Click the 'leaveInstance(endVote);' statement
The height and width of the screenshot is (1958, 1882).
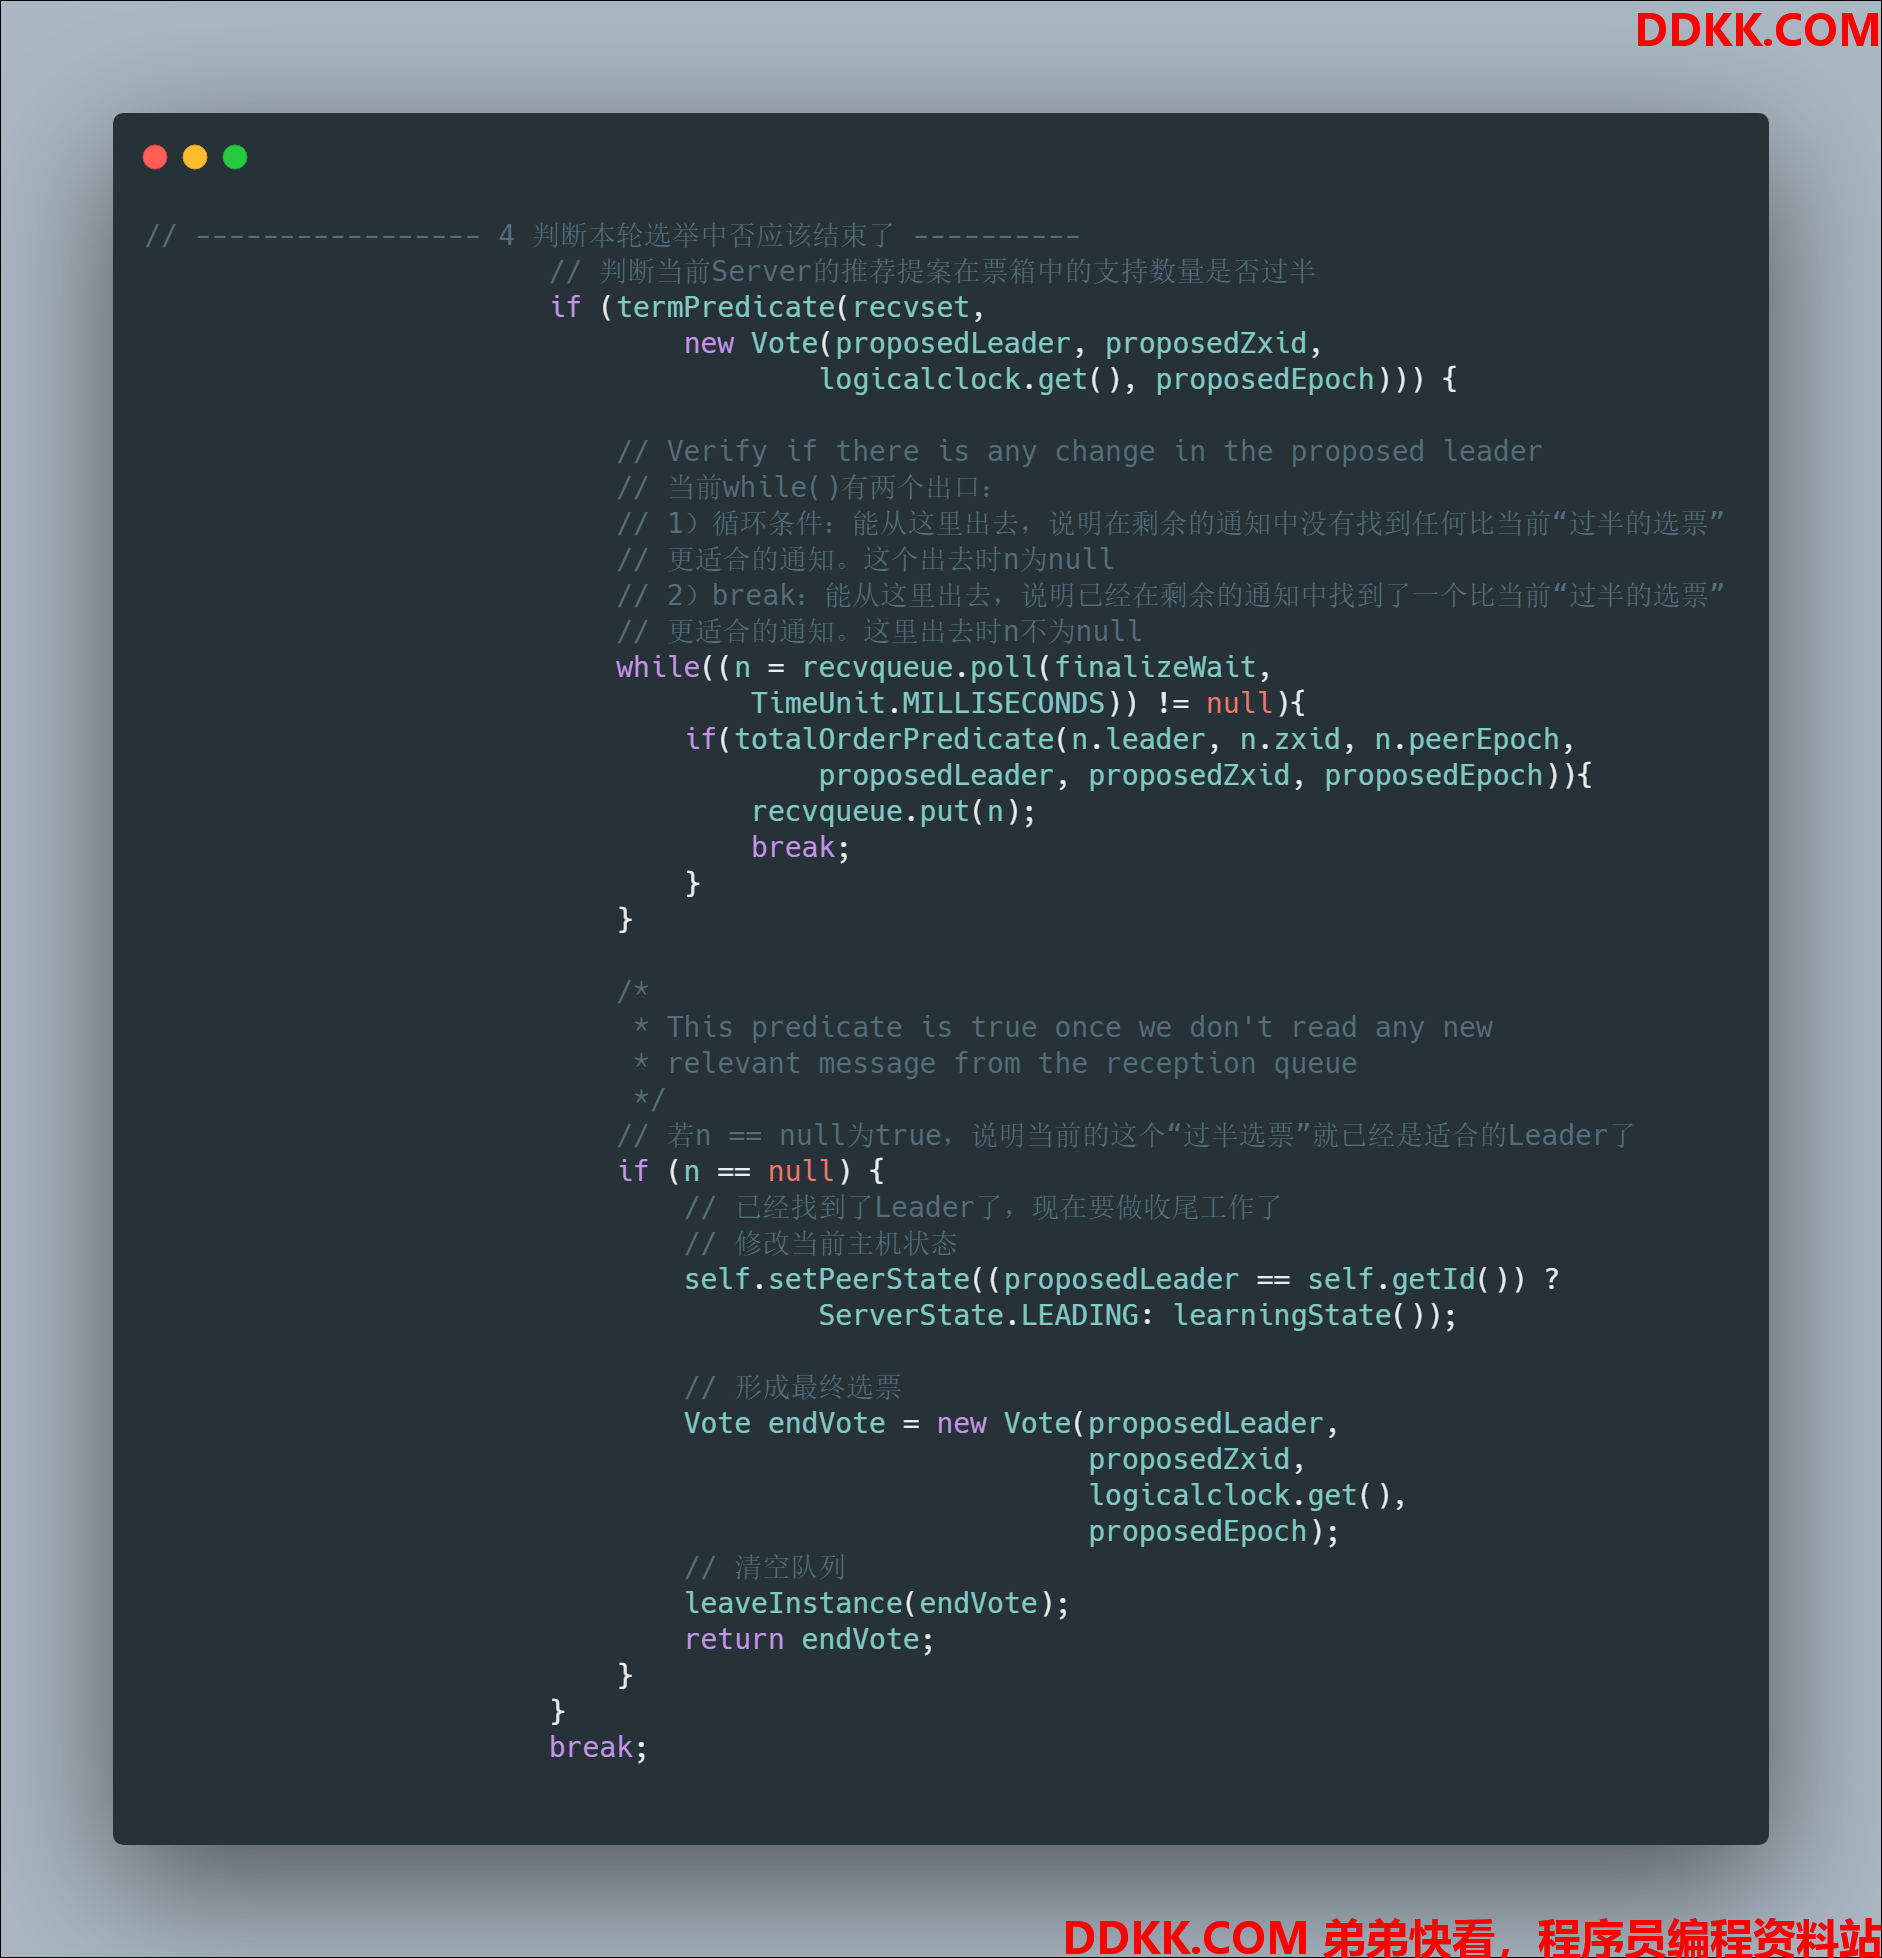(x=877, y=1603)
